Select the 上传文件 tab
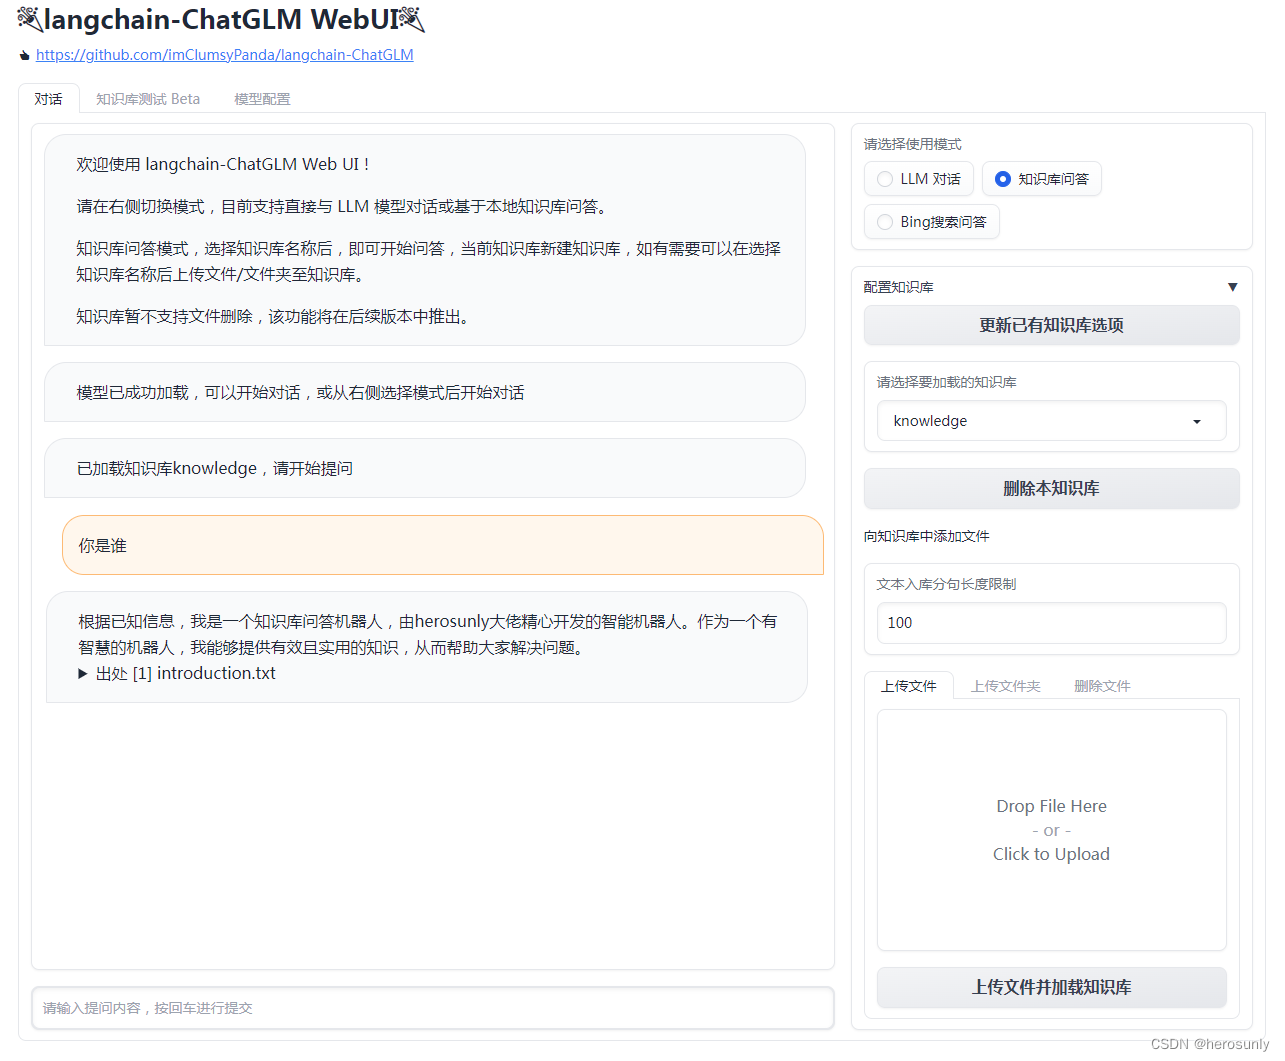This screenshot has width=1285, height=1061. pyautogui.click(x=909, y=686)
